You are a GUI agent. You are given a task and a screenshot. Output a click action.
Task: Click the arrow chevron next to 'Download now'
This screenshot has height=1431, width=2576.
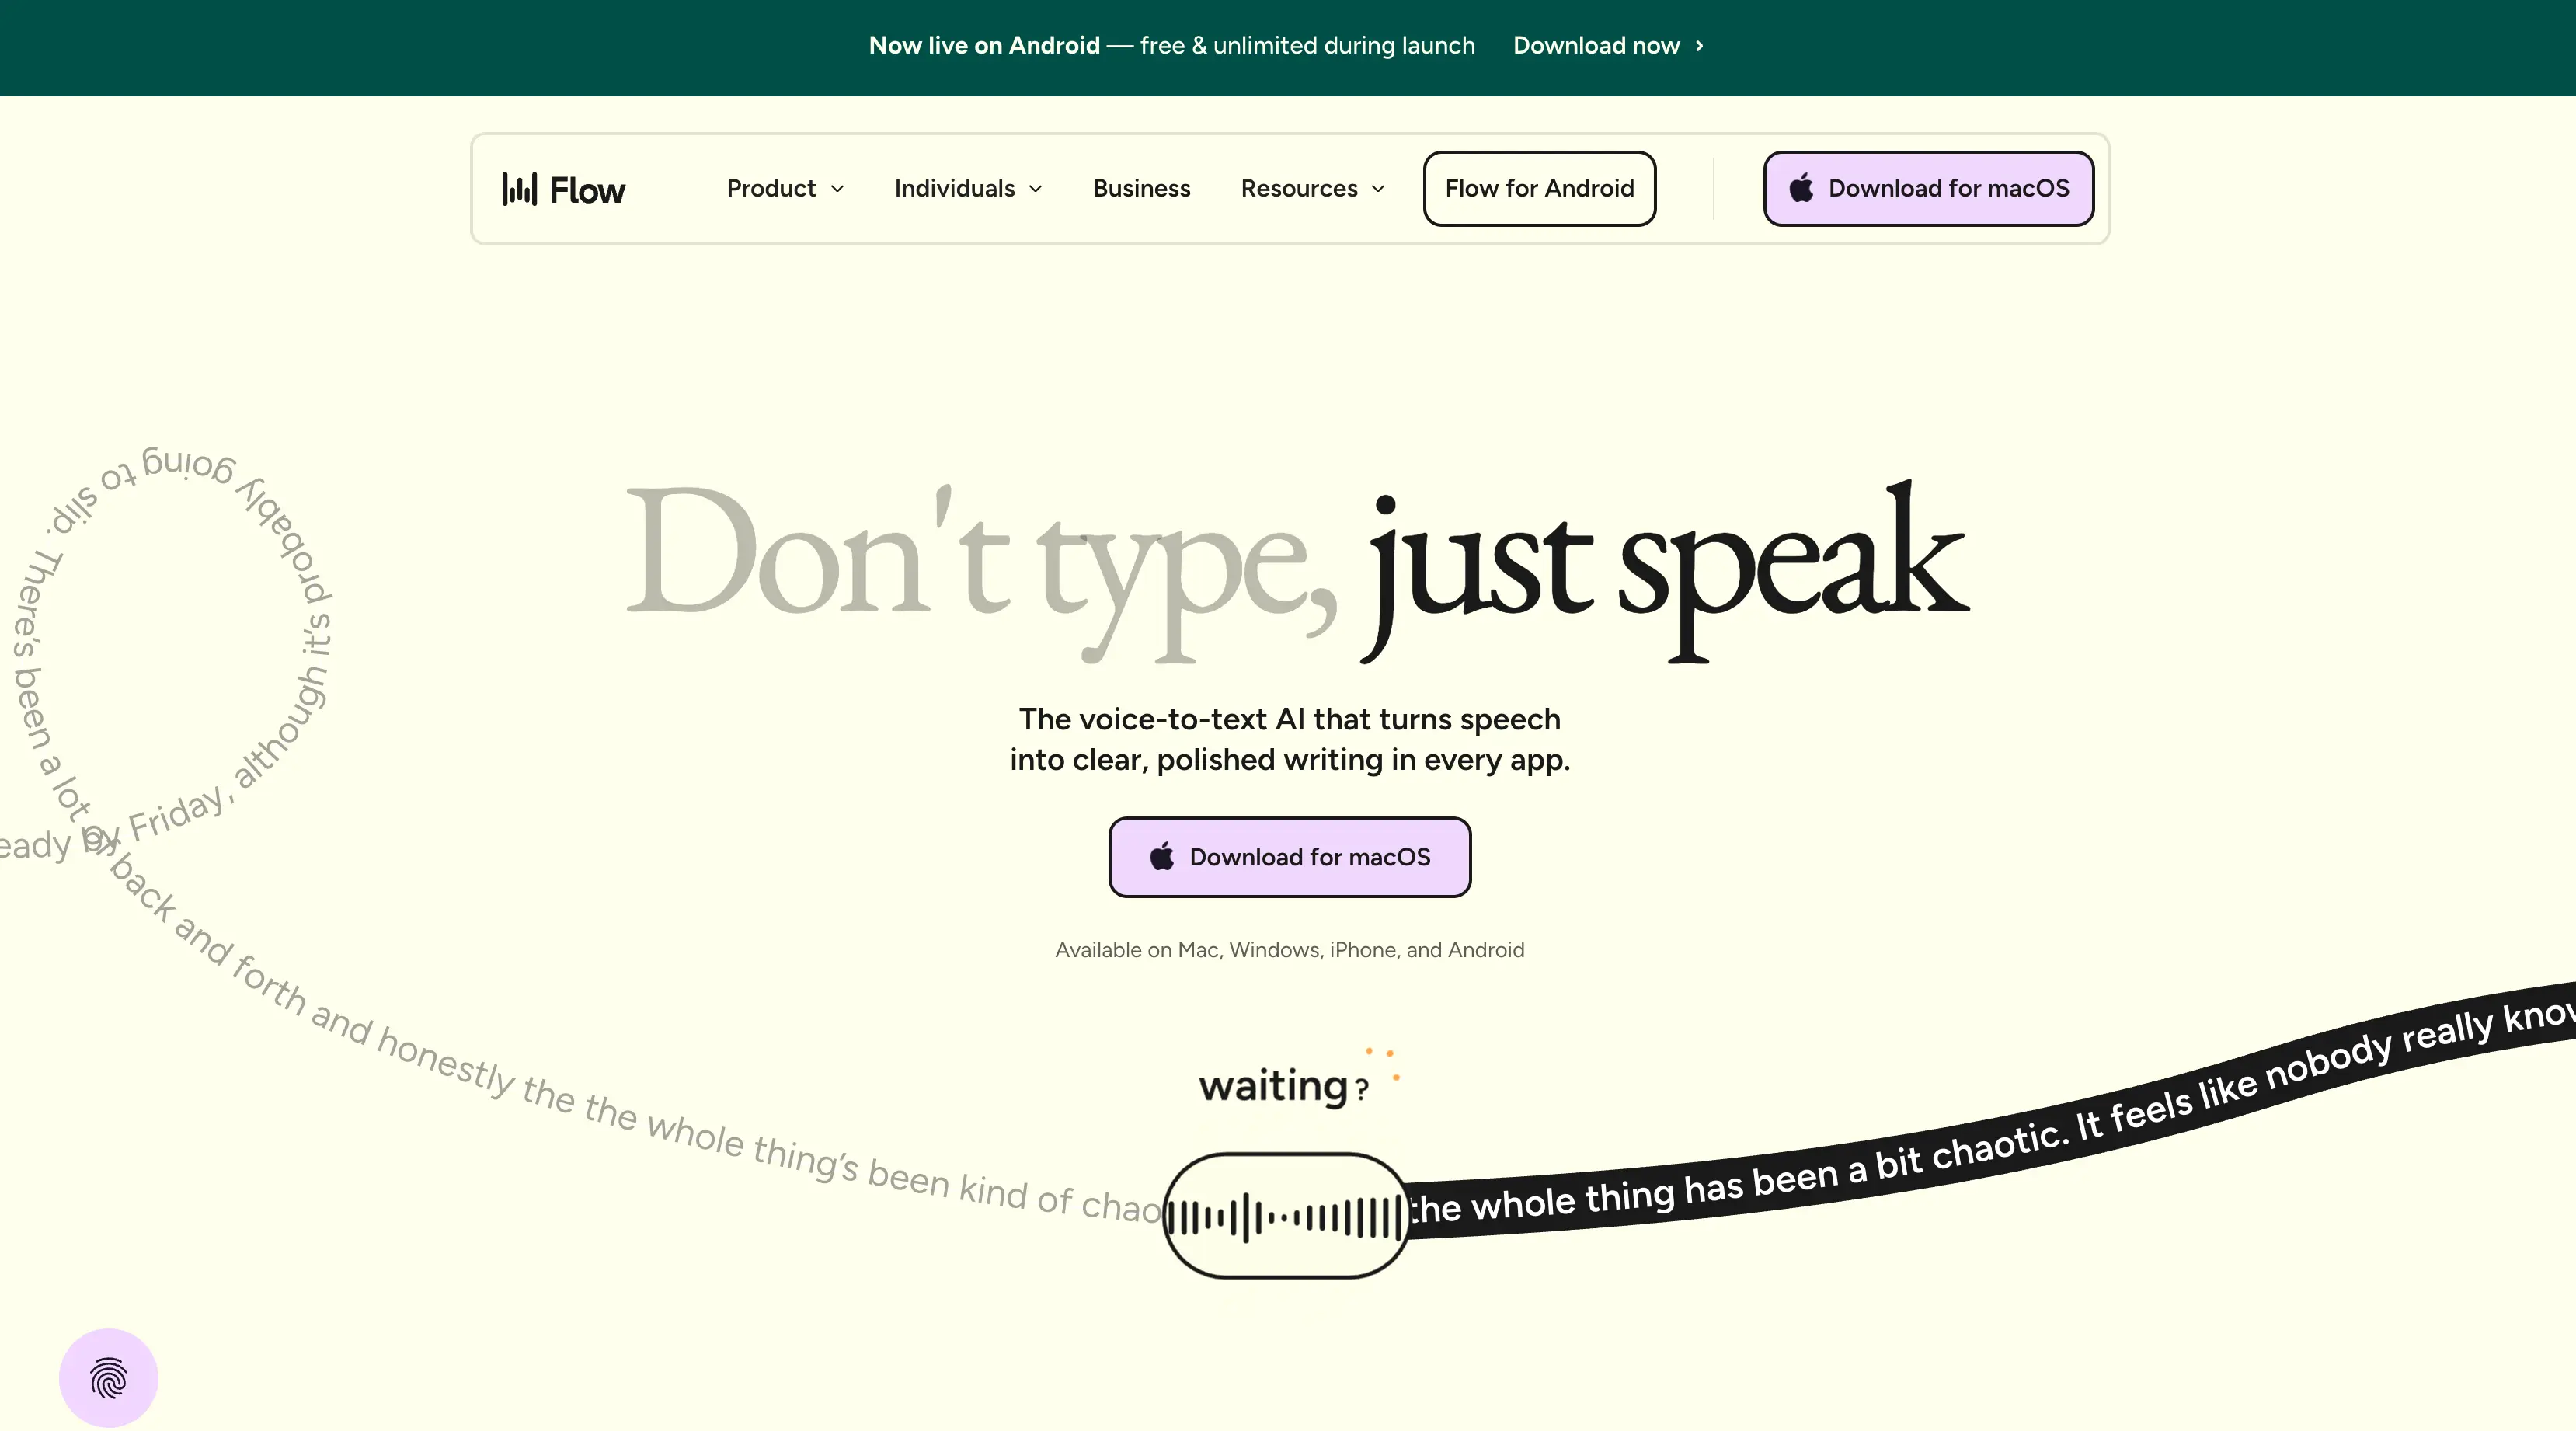(x=1699, y=46)
